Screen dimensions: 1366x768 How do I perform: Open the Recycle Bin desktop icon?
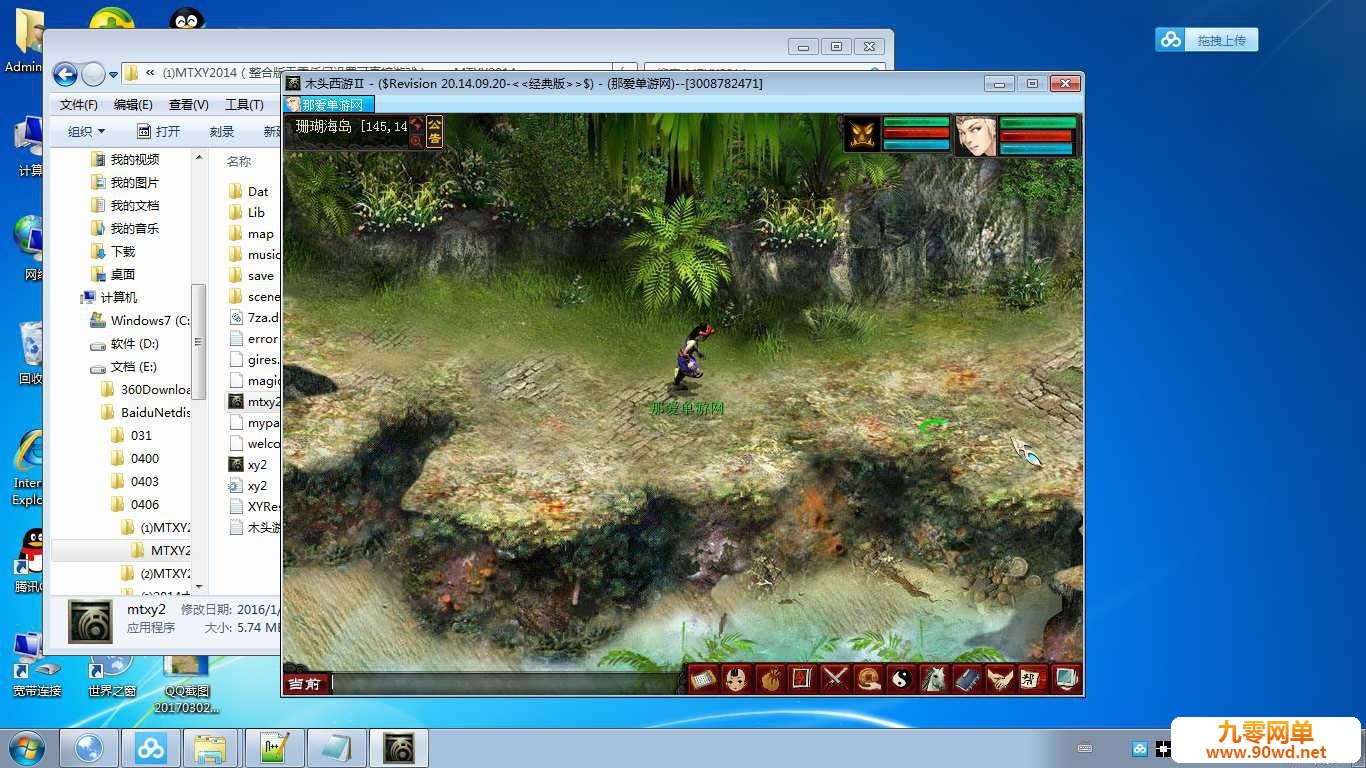click(31, 352)
